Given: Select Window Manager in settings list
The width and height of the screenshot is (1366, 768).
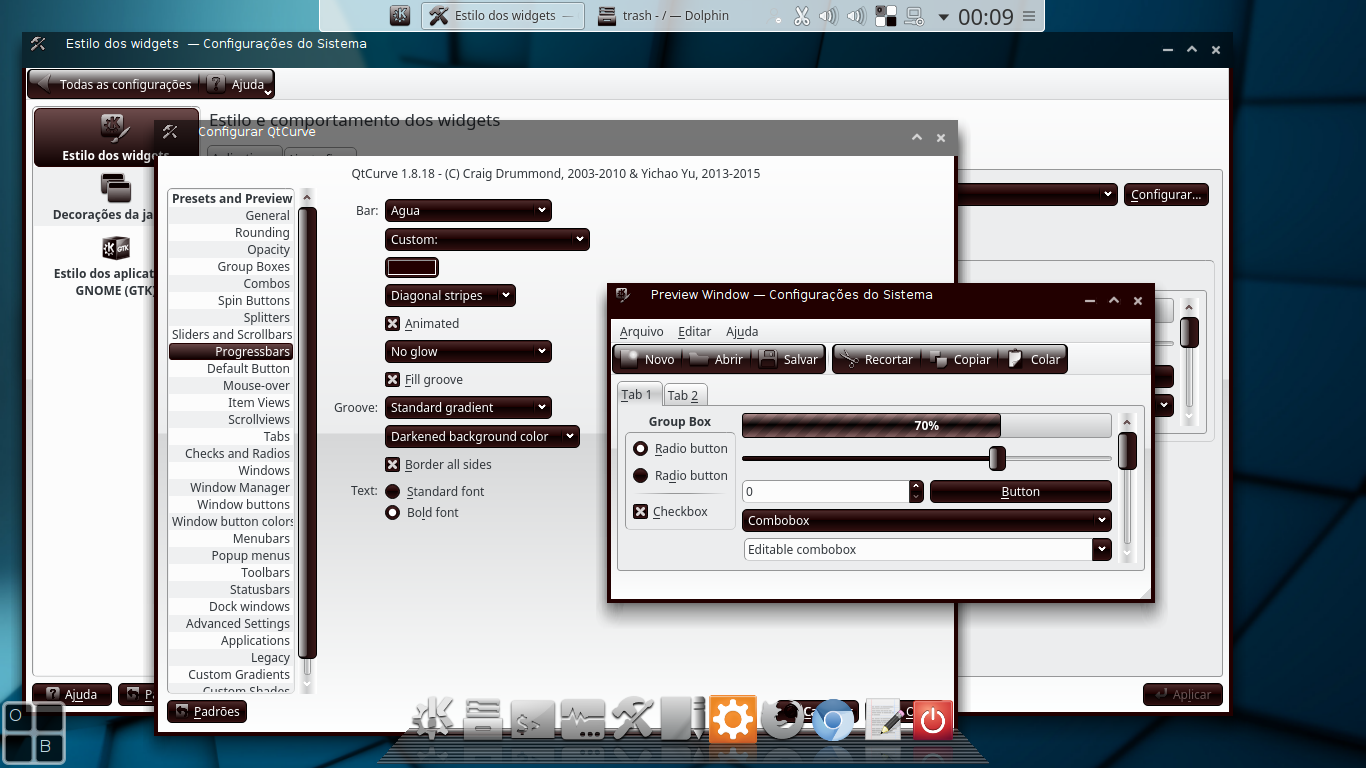Looking at the screenshot, I should (231, 487).
